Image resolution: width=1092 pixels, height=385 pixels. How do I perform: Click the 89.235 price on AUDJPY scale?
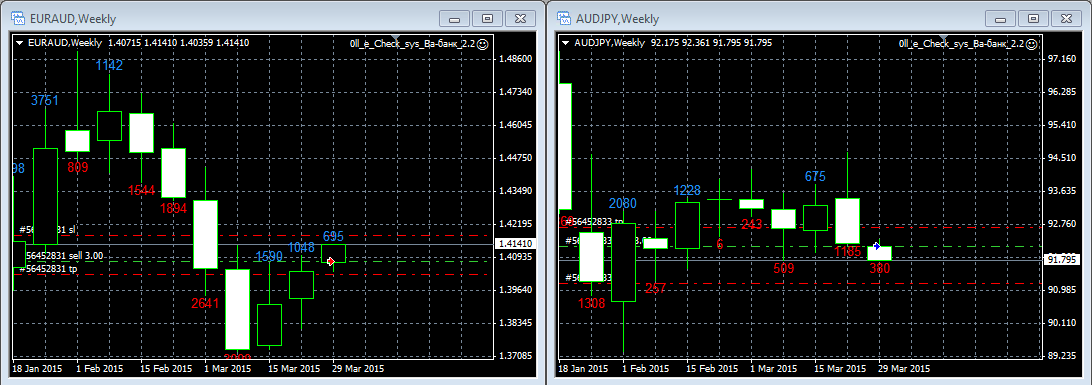tap(1062, 356)
